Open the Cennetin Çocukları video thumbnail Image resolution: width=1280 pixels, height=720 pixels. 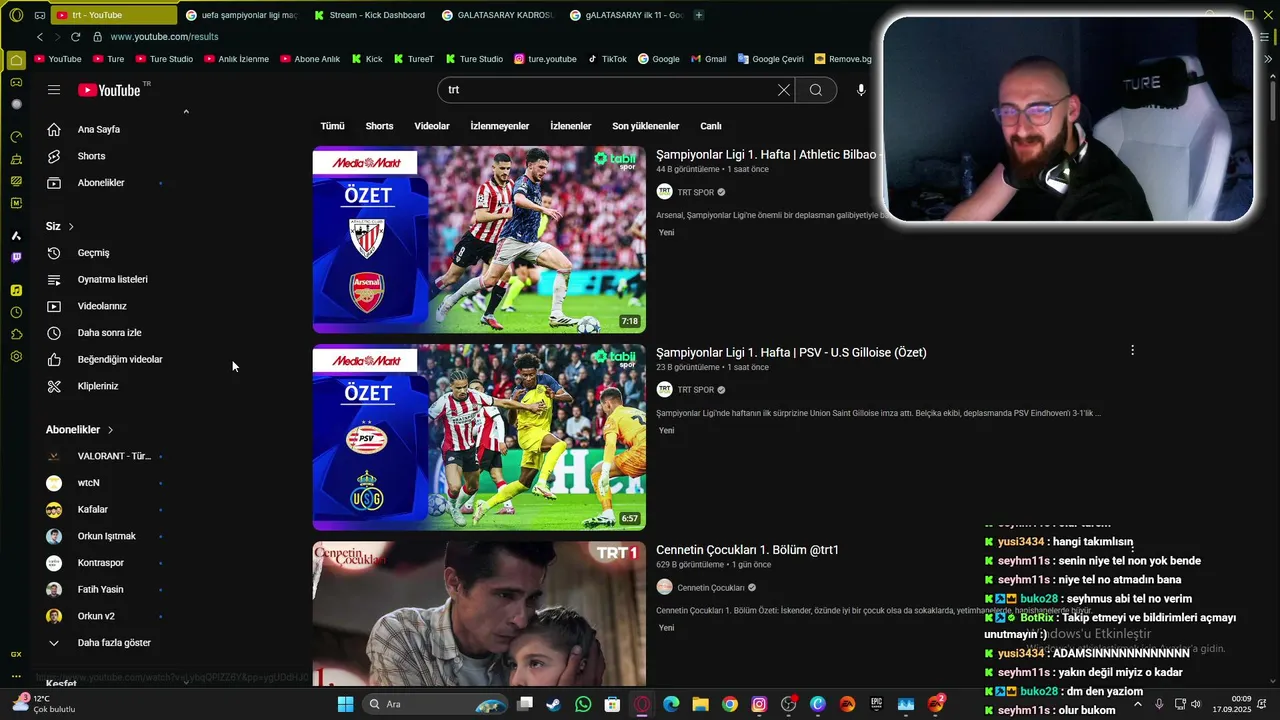coord(479,614)
